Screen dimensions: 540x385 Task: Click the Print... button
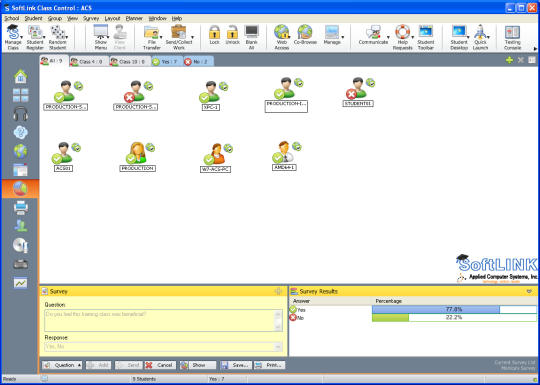pos(270,365)
